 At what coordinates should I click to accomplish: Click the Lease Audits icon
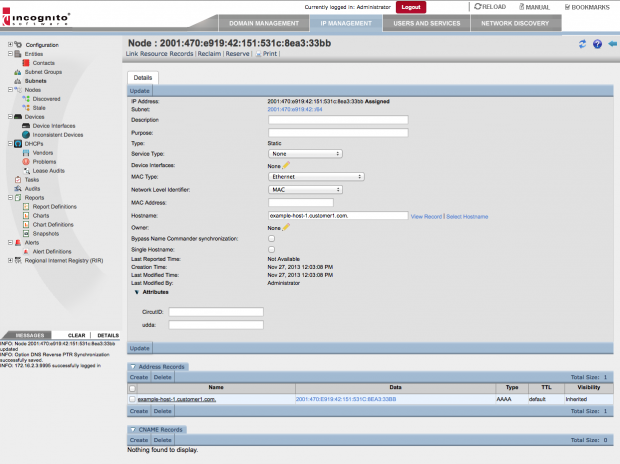[x=26, y=170]
